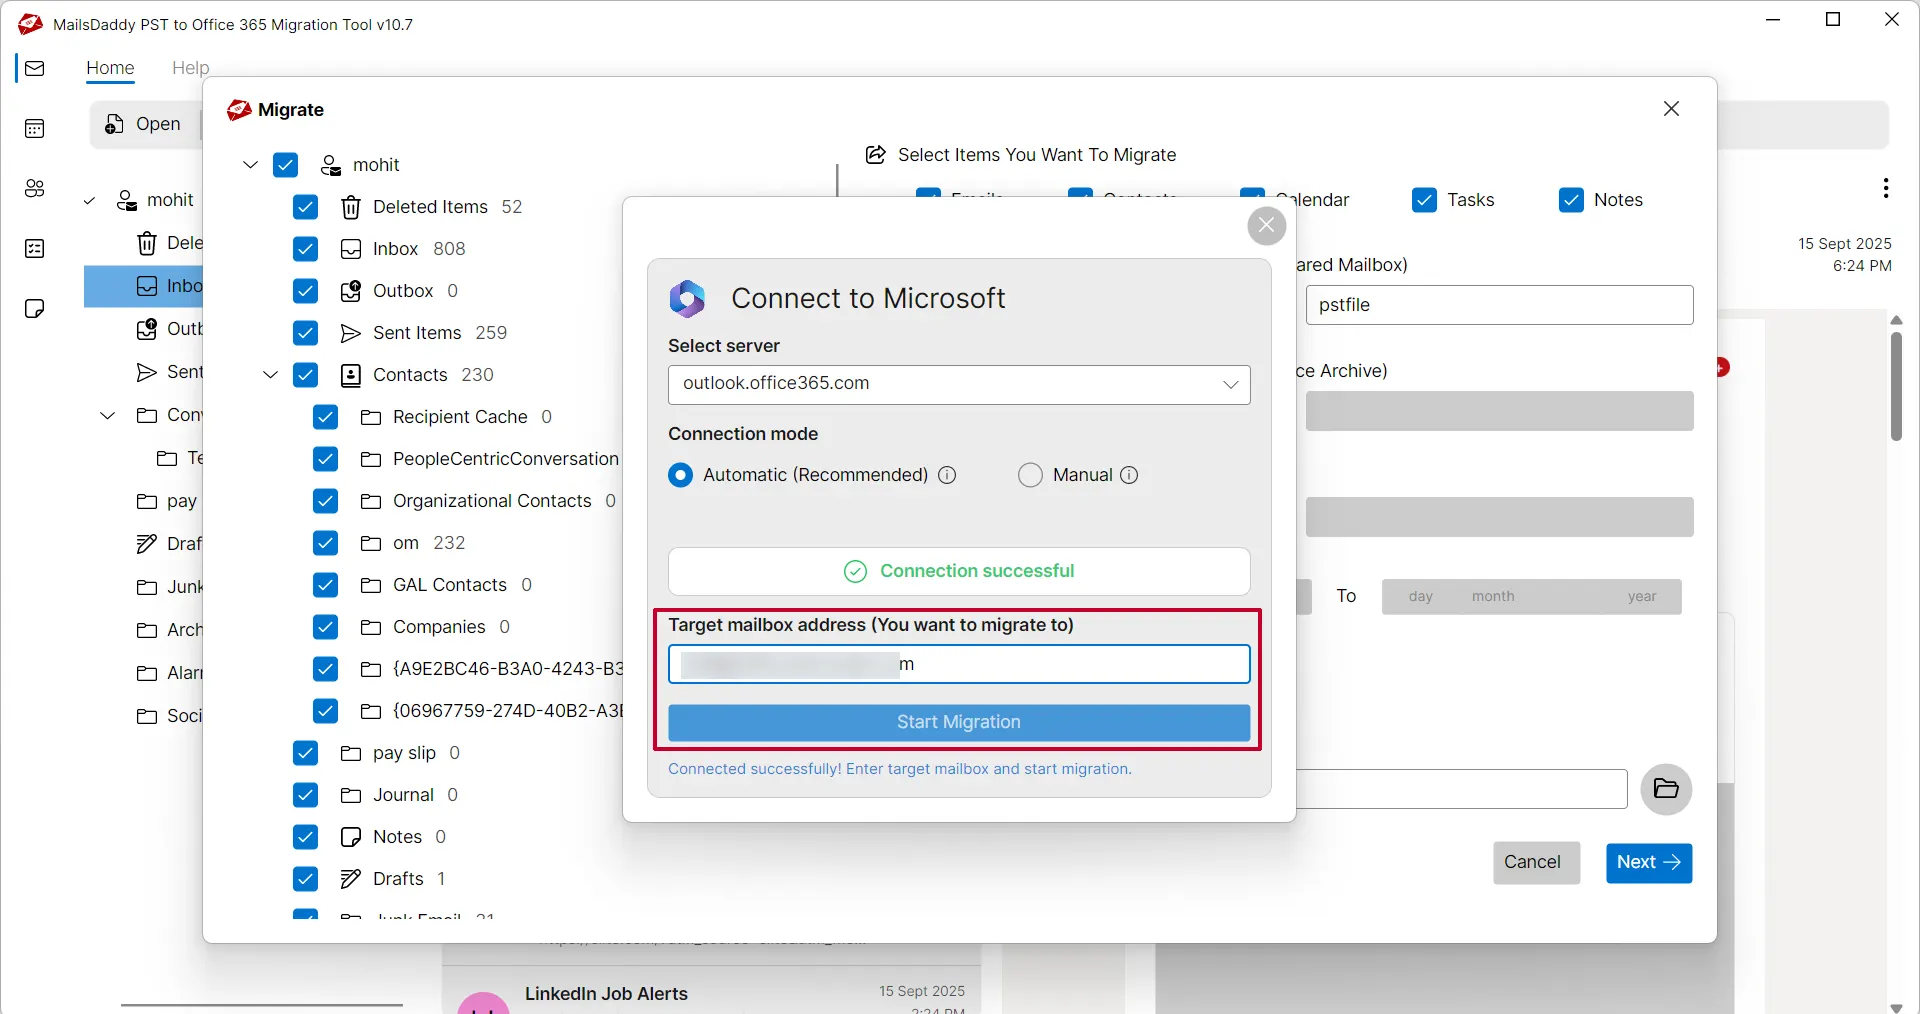The image size is (1920, 1014).
Task: Collapse the Con folder in main folder pane
Action: 108,415
